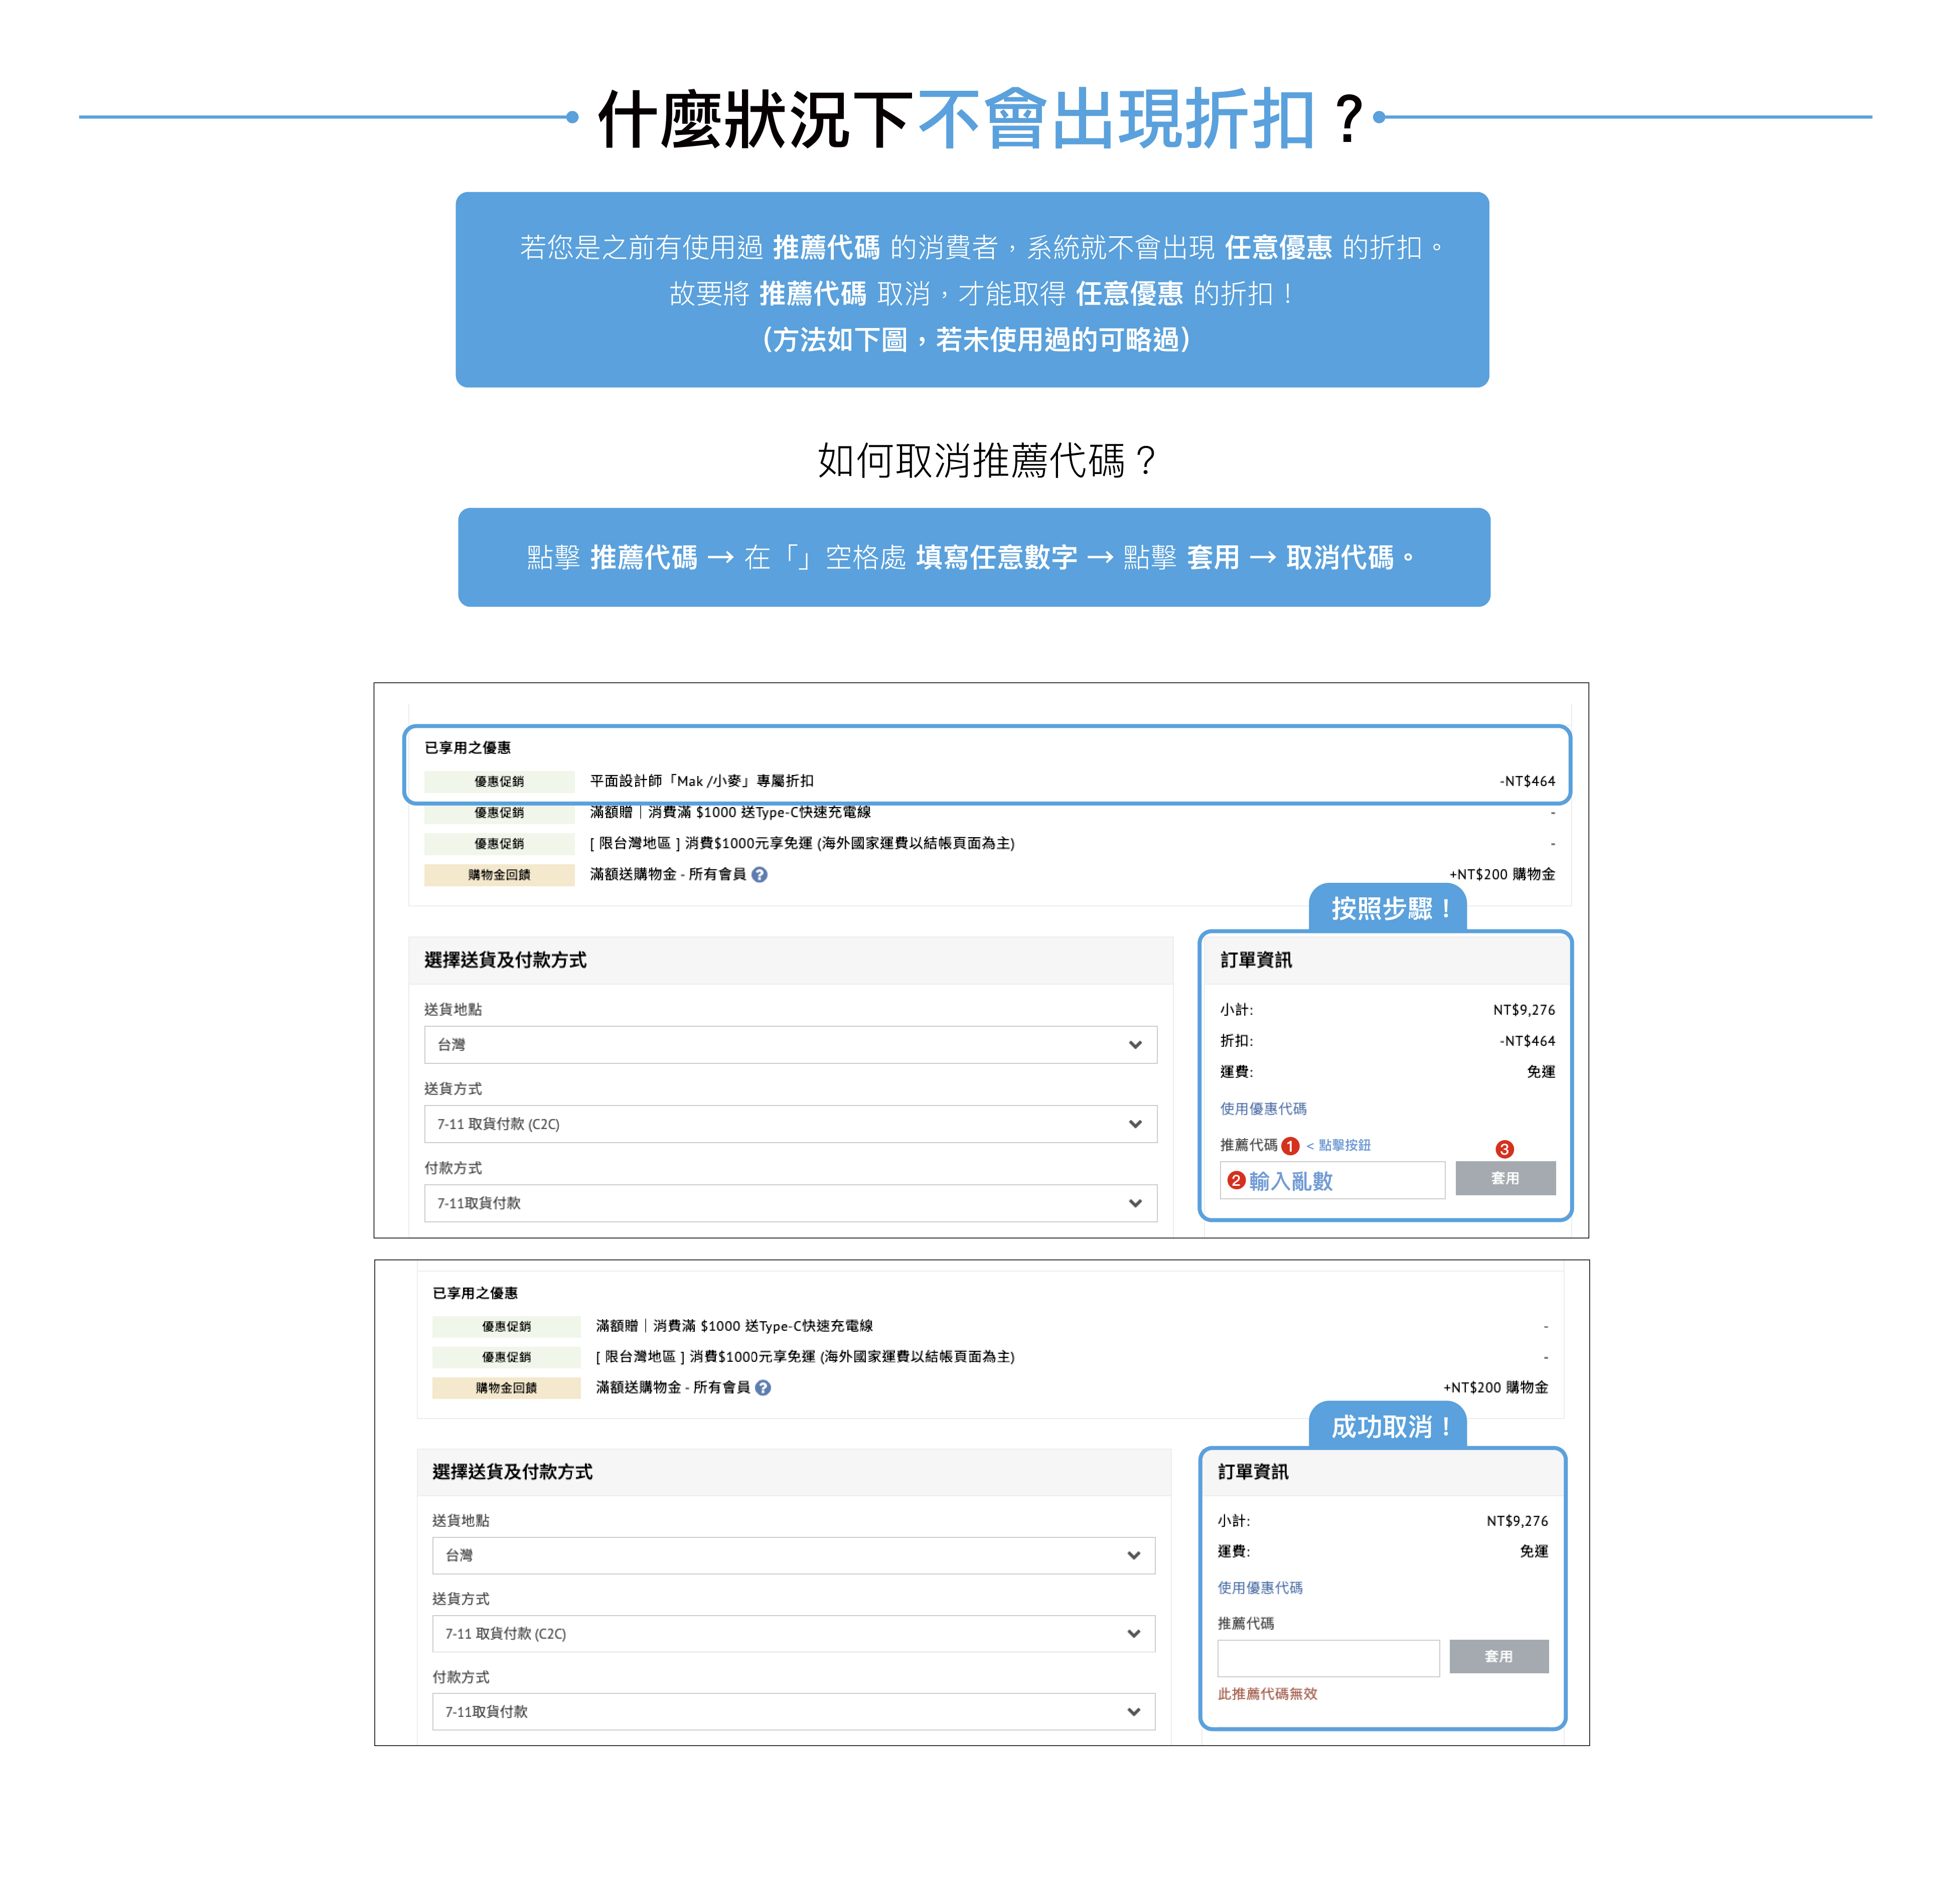Open 付款方式 7-11取貨付款 dropdown in top panel

click(790, 1203)
